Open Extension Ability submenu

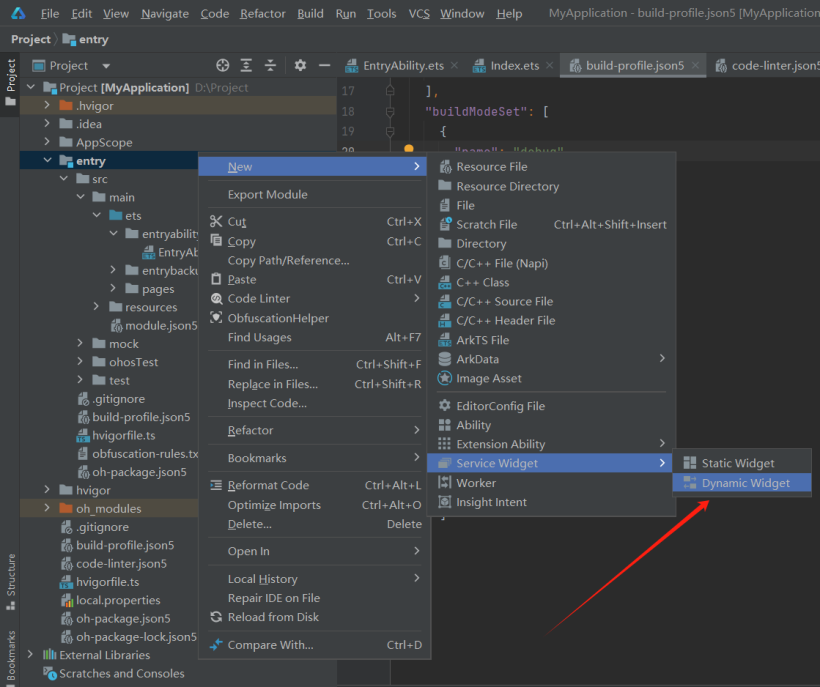(551, 444)
